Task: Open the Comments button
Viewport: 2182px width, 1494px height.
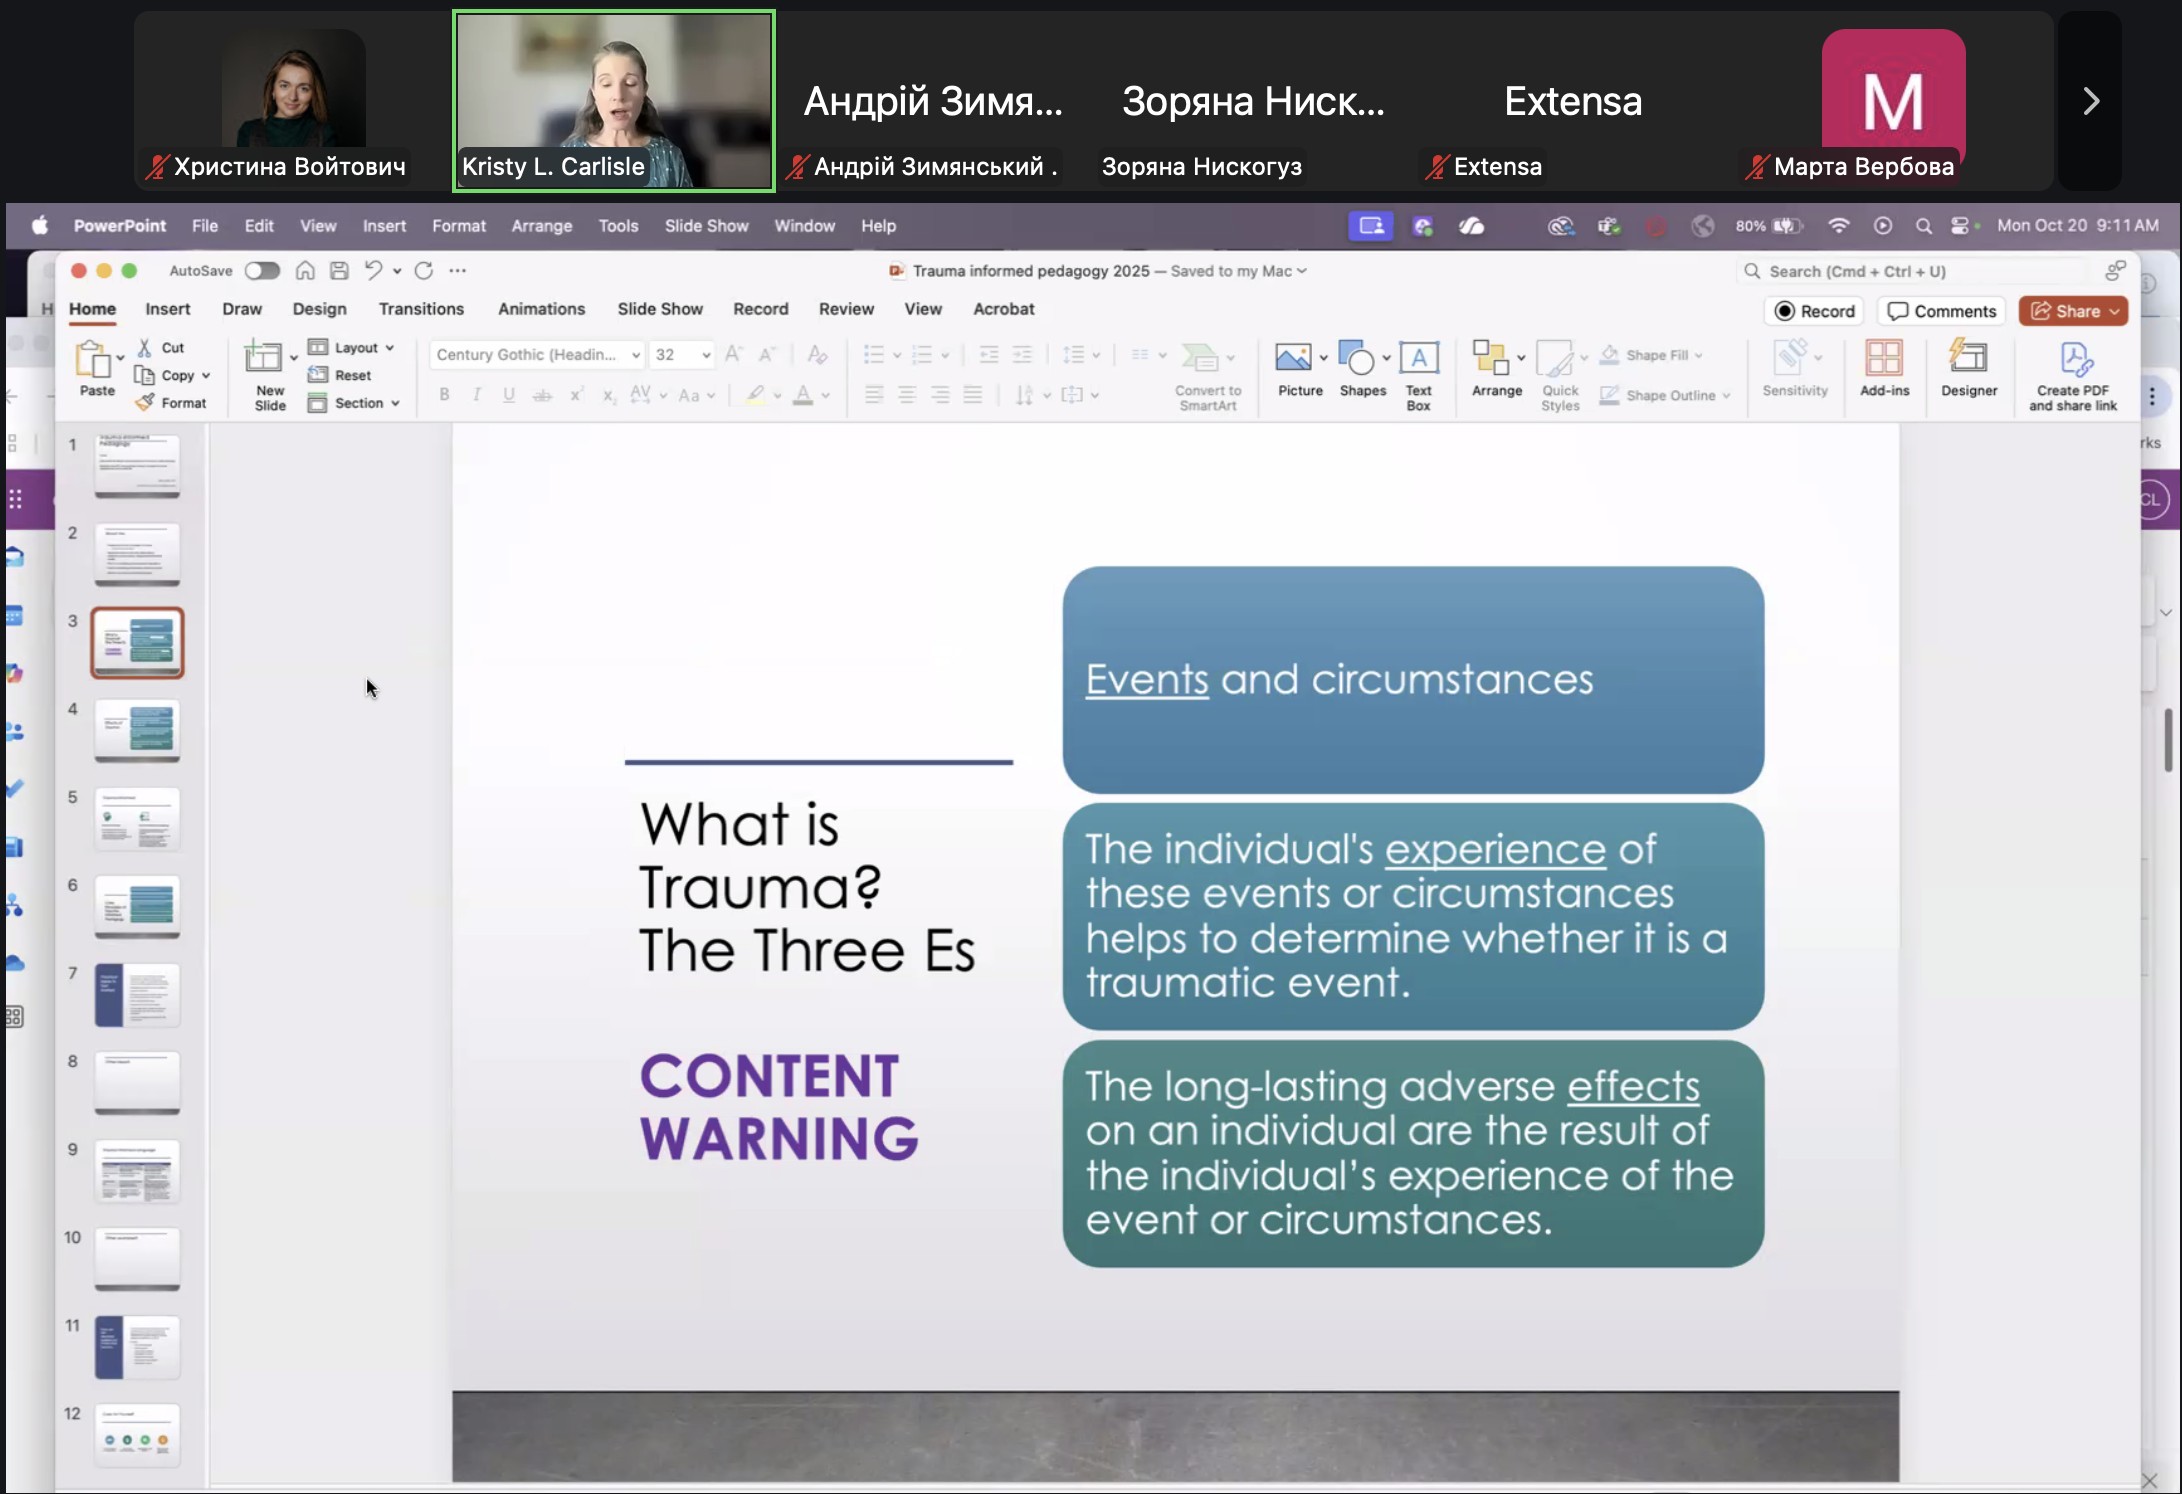Action: point(1941,311)
